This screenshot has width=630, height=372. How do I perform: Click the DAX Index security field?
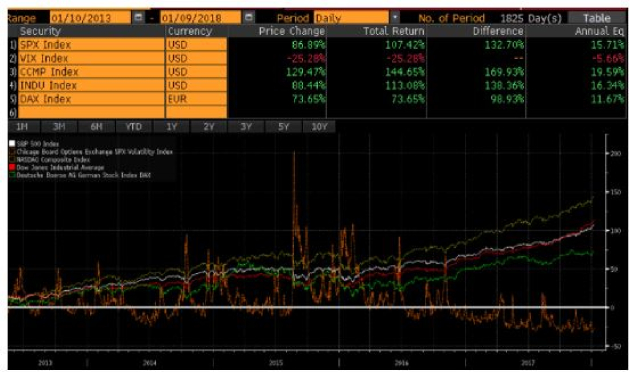click(91, 99)
